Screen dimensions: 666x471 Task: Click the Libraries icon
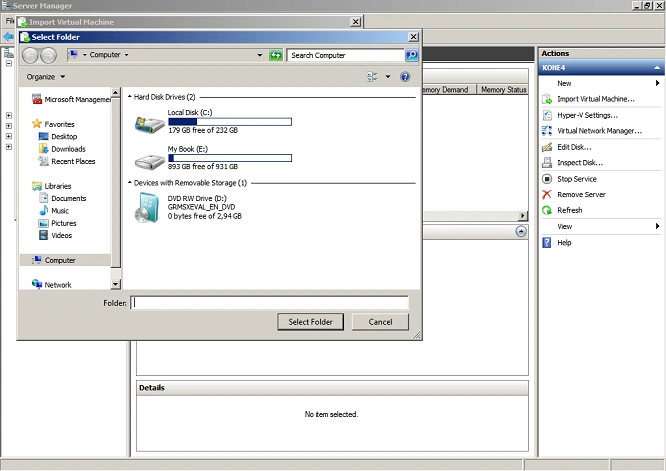[37, 186]
